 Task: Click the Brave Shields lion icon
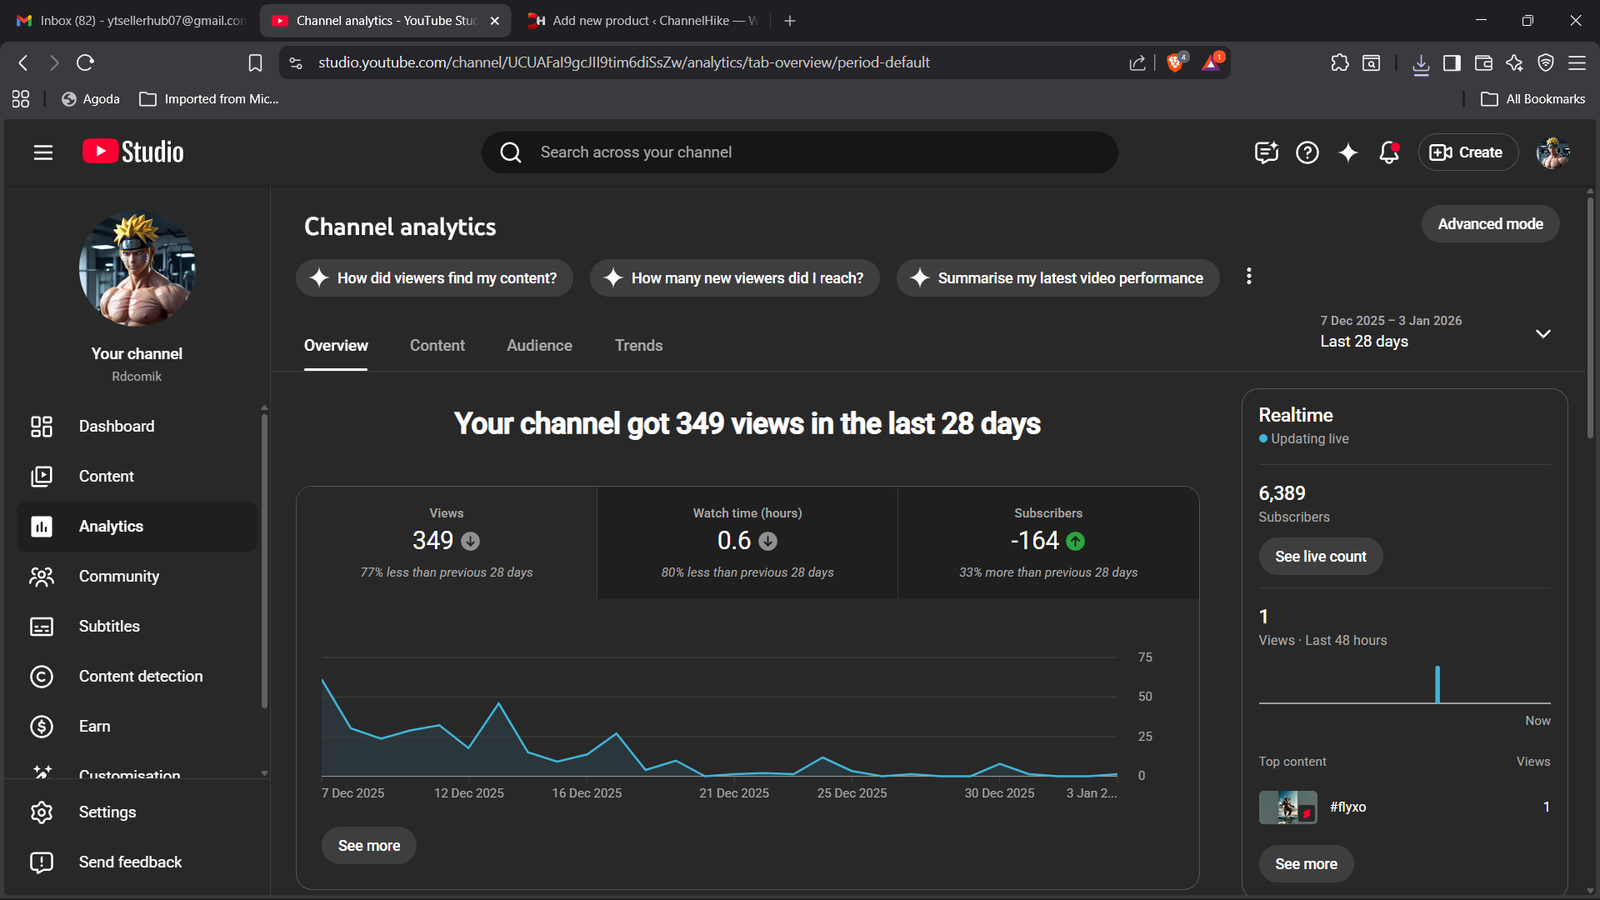tap(1176, 62)
